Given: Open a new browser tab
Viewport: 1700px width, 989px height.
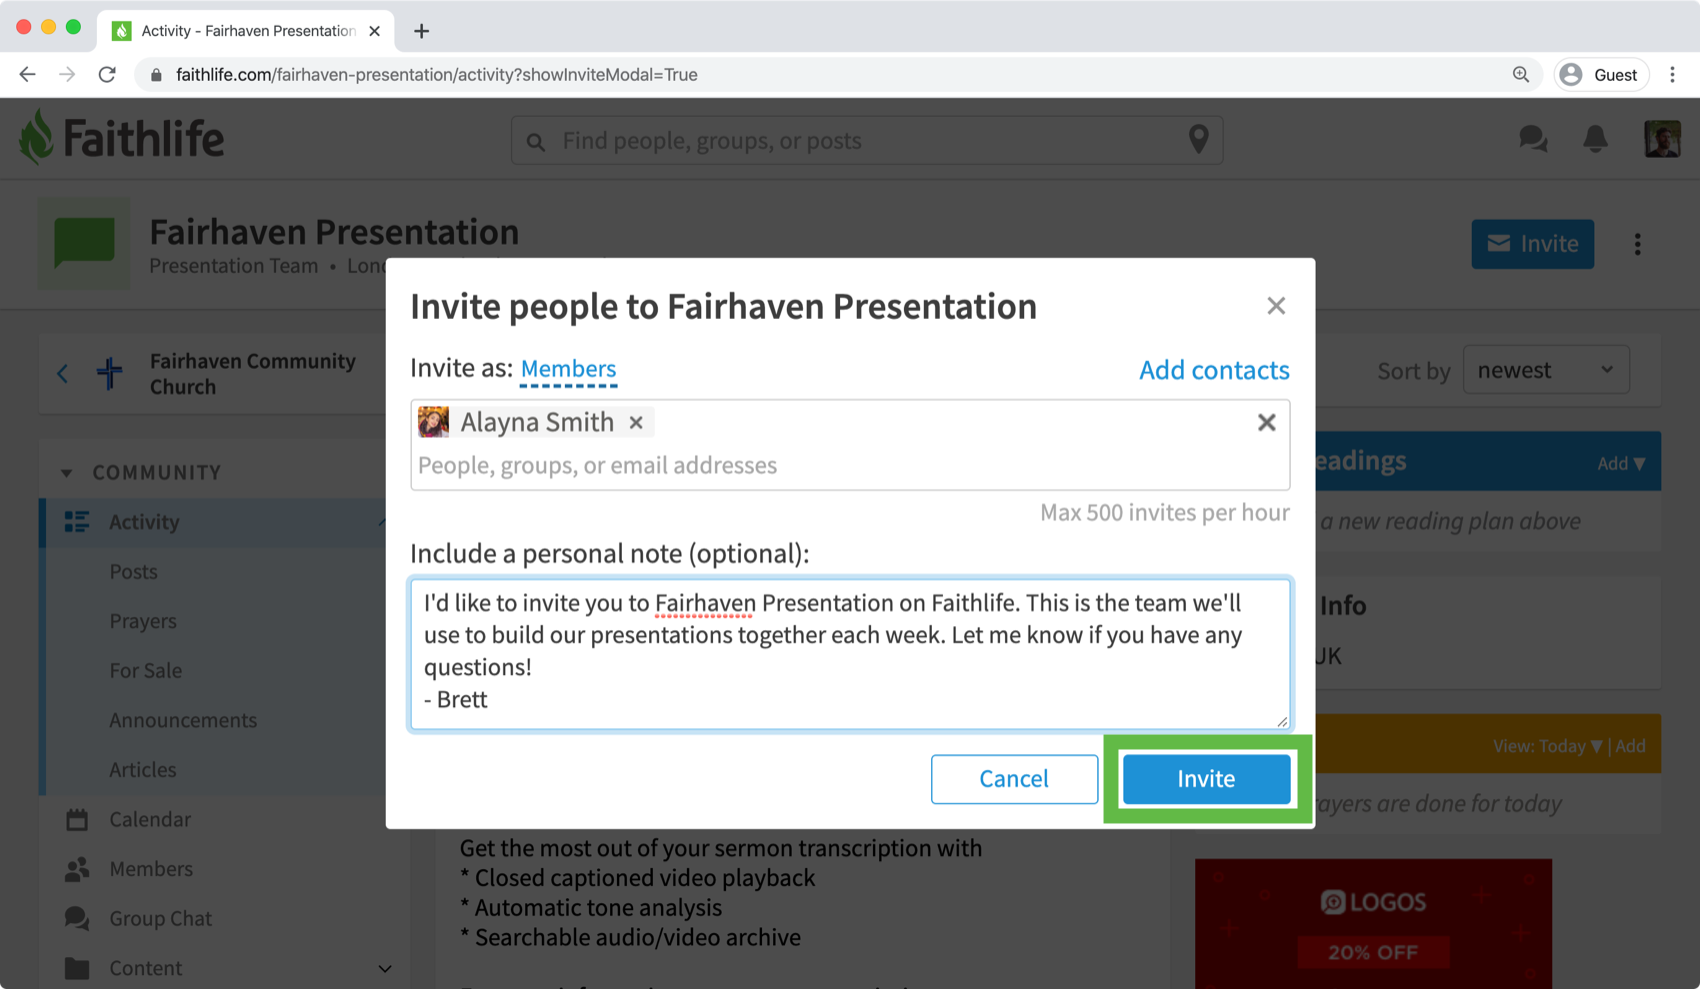Looking at the screenshot, I should (421, 31).
